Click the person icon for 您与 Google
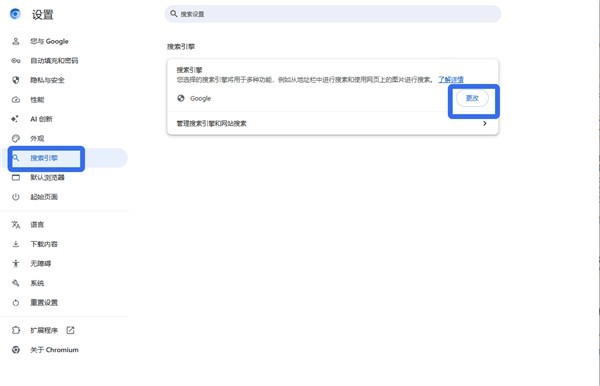Viewport: 600px width, 386px height. tap(16, 41)
